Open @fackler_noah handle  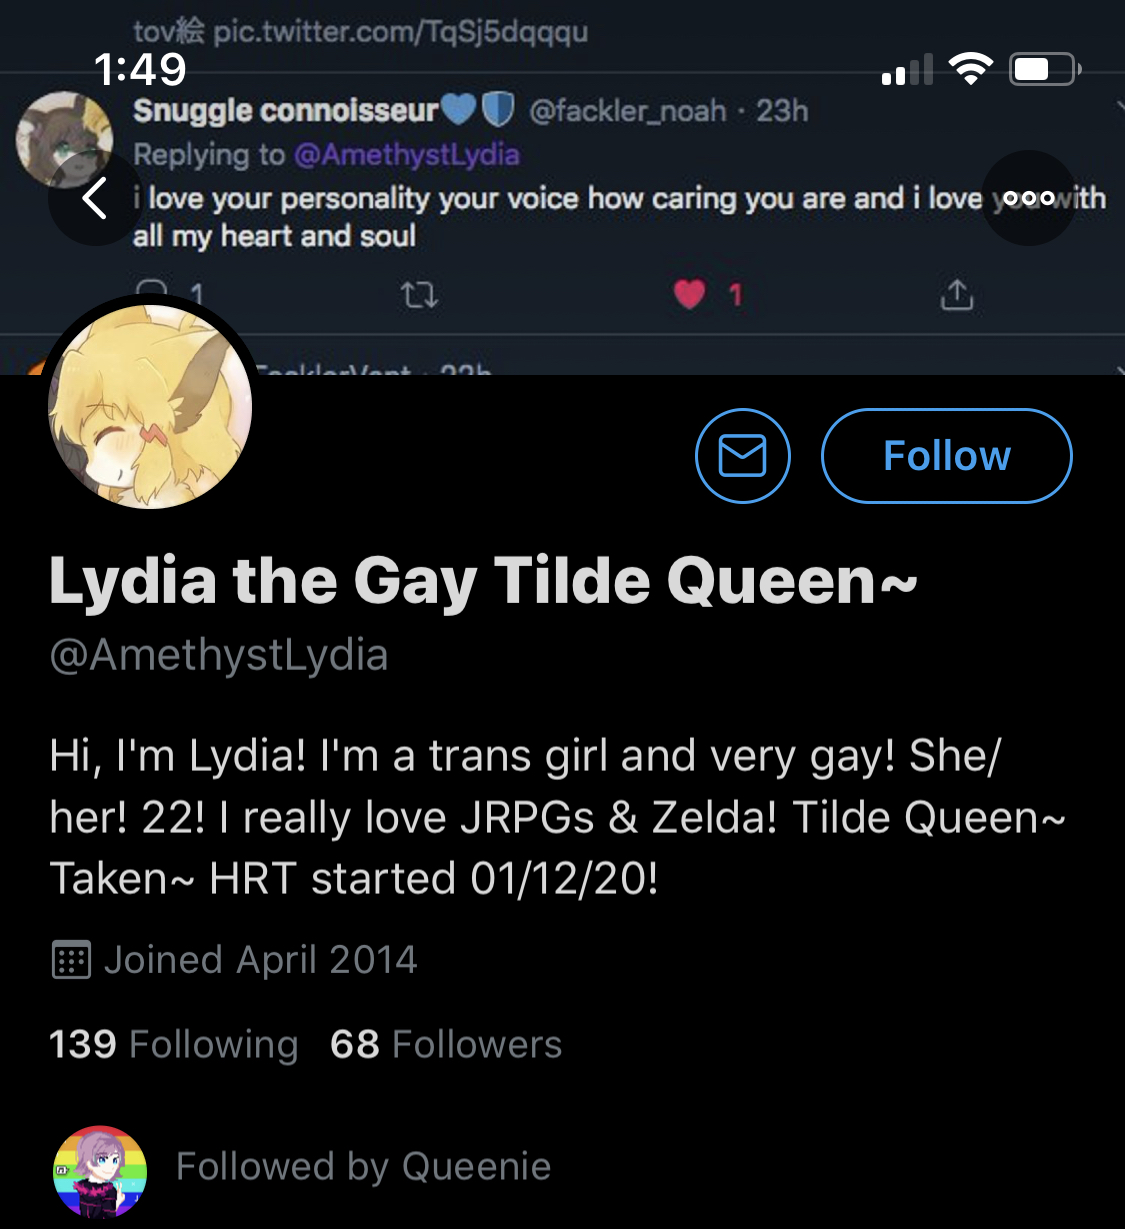tap(628, 110)
